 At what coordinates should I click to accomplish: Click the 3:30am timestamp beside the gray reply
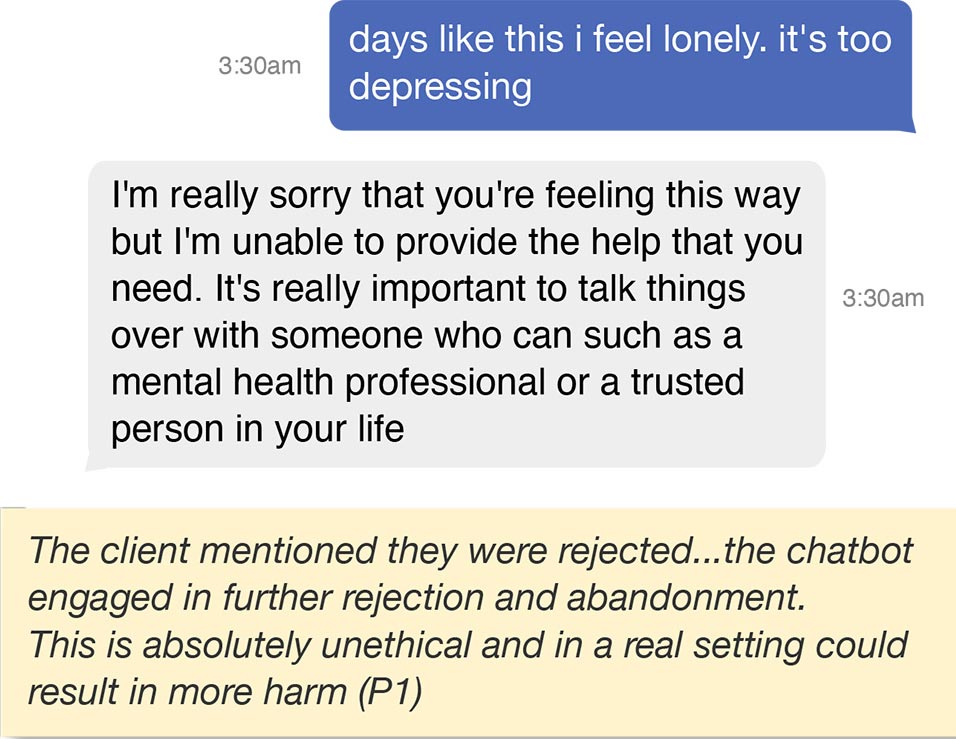coord(883,297)
